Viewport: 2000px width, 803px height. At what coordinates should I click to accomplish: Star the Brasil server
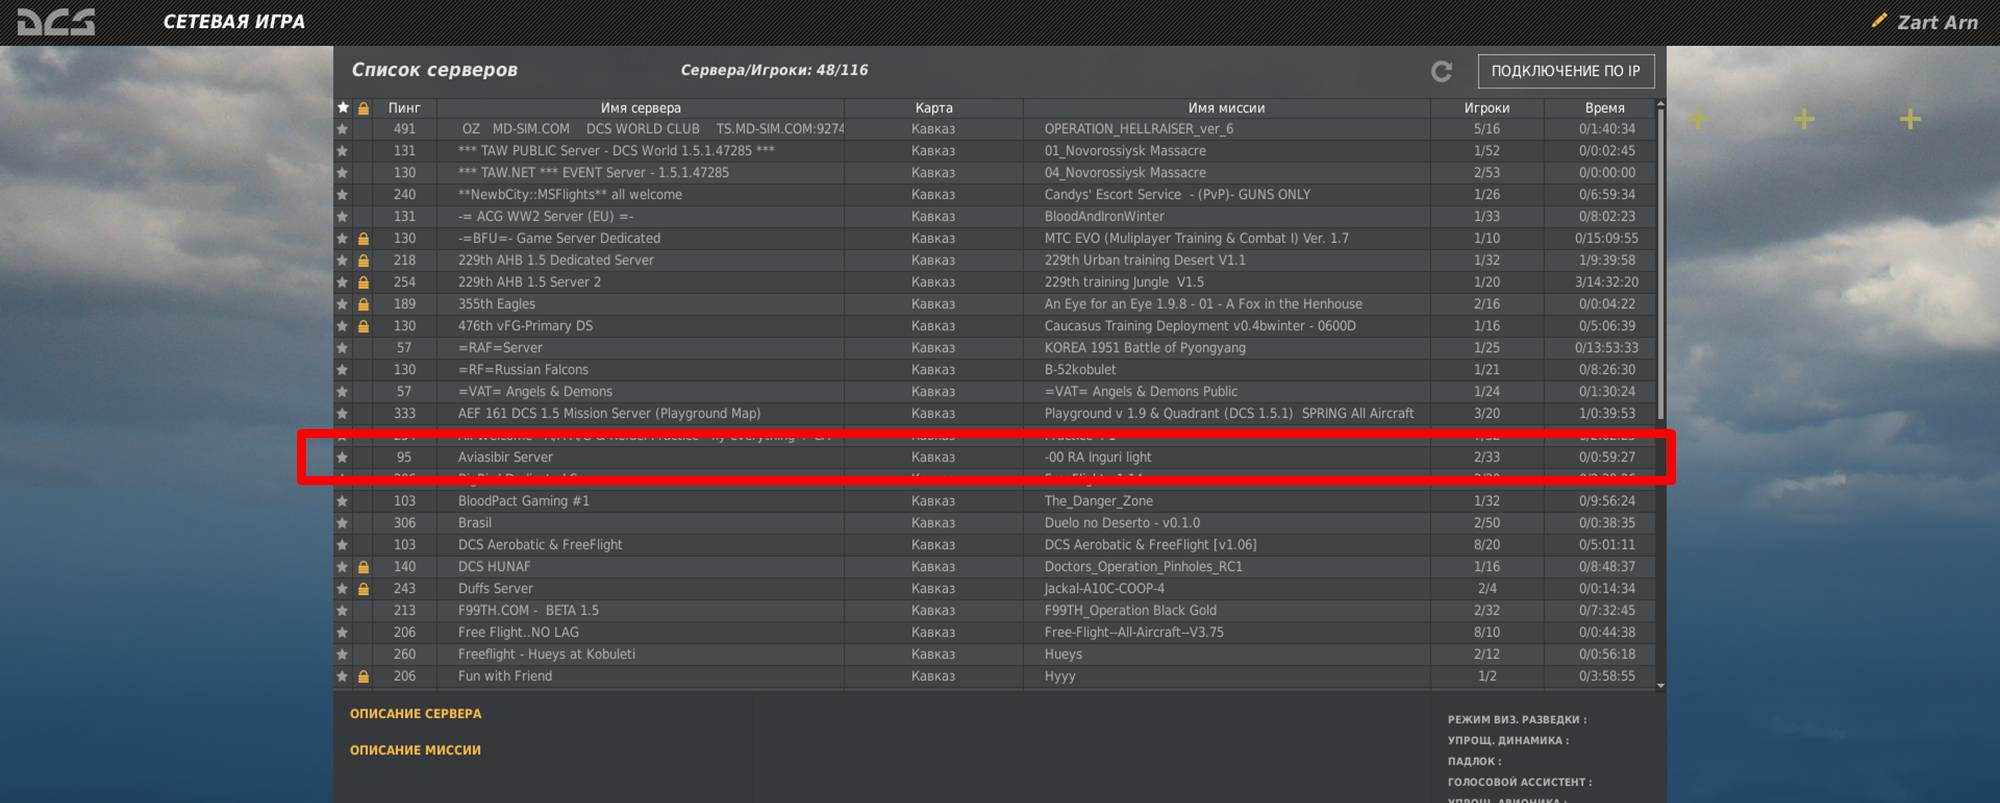343,523
